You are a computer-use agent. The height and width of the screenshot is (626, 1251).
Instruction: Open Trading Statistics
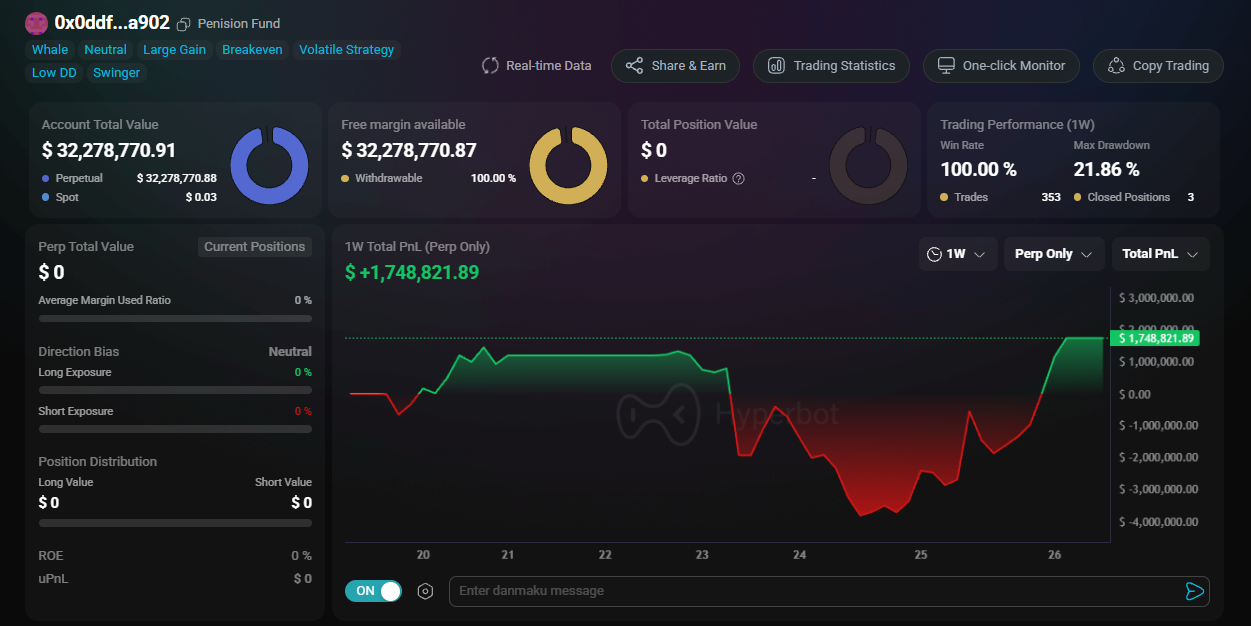pos(831,66)
